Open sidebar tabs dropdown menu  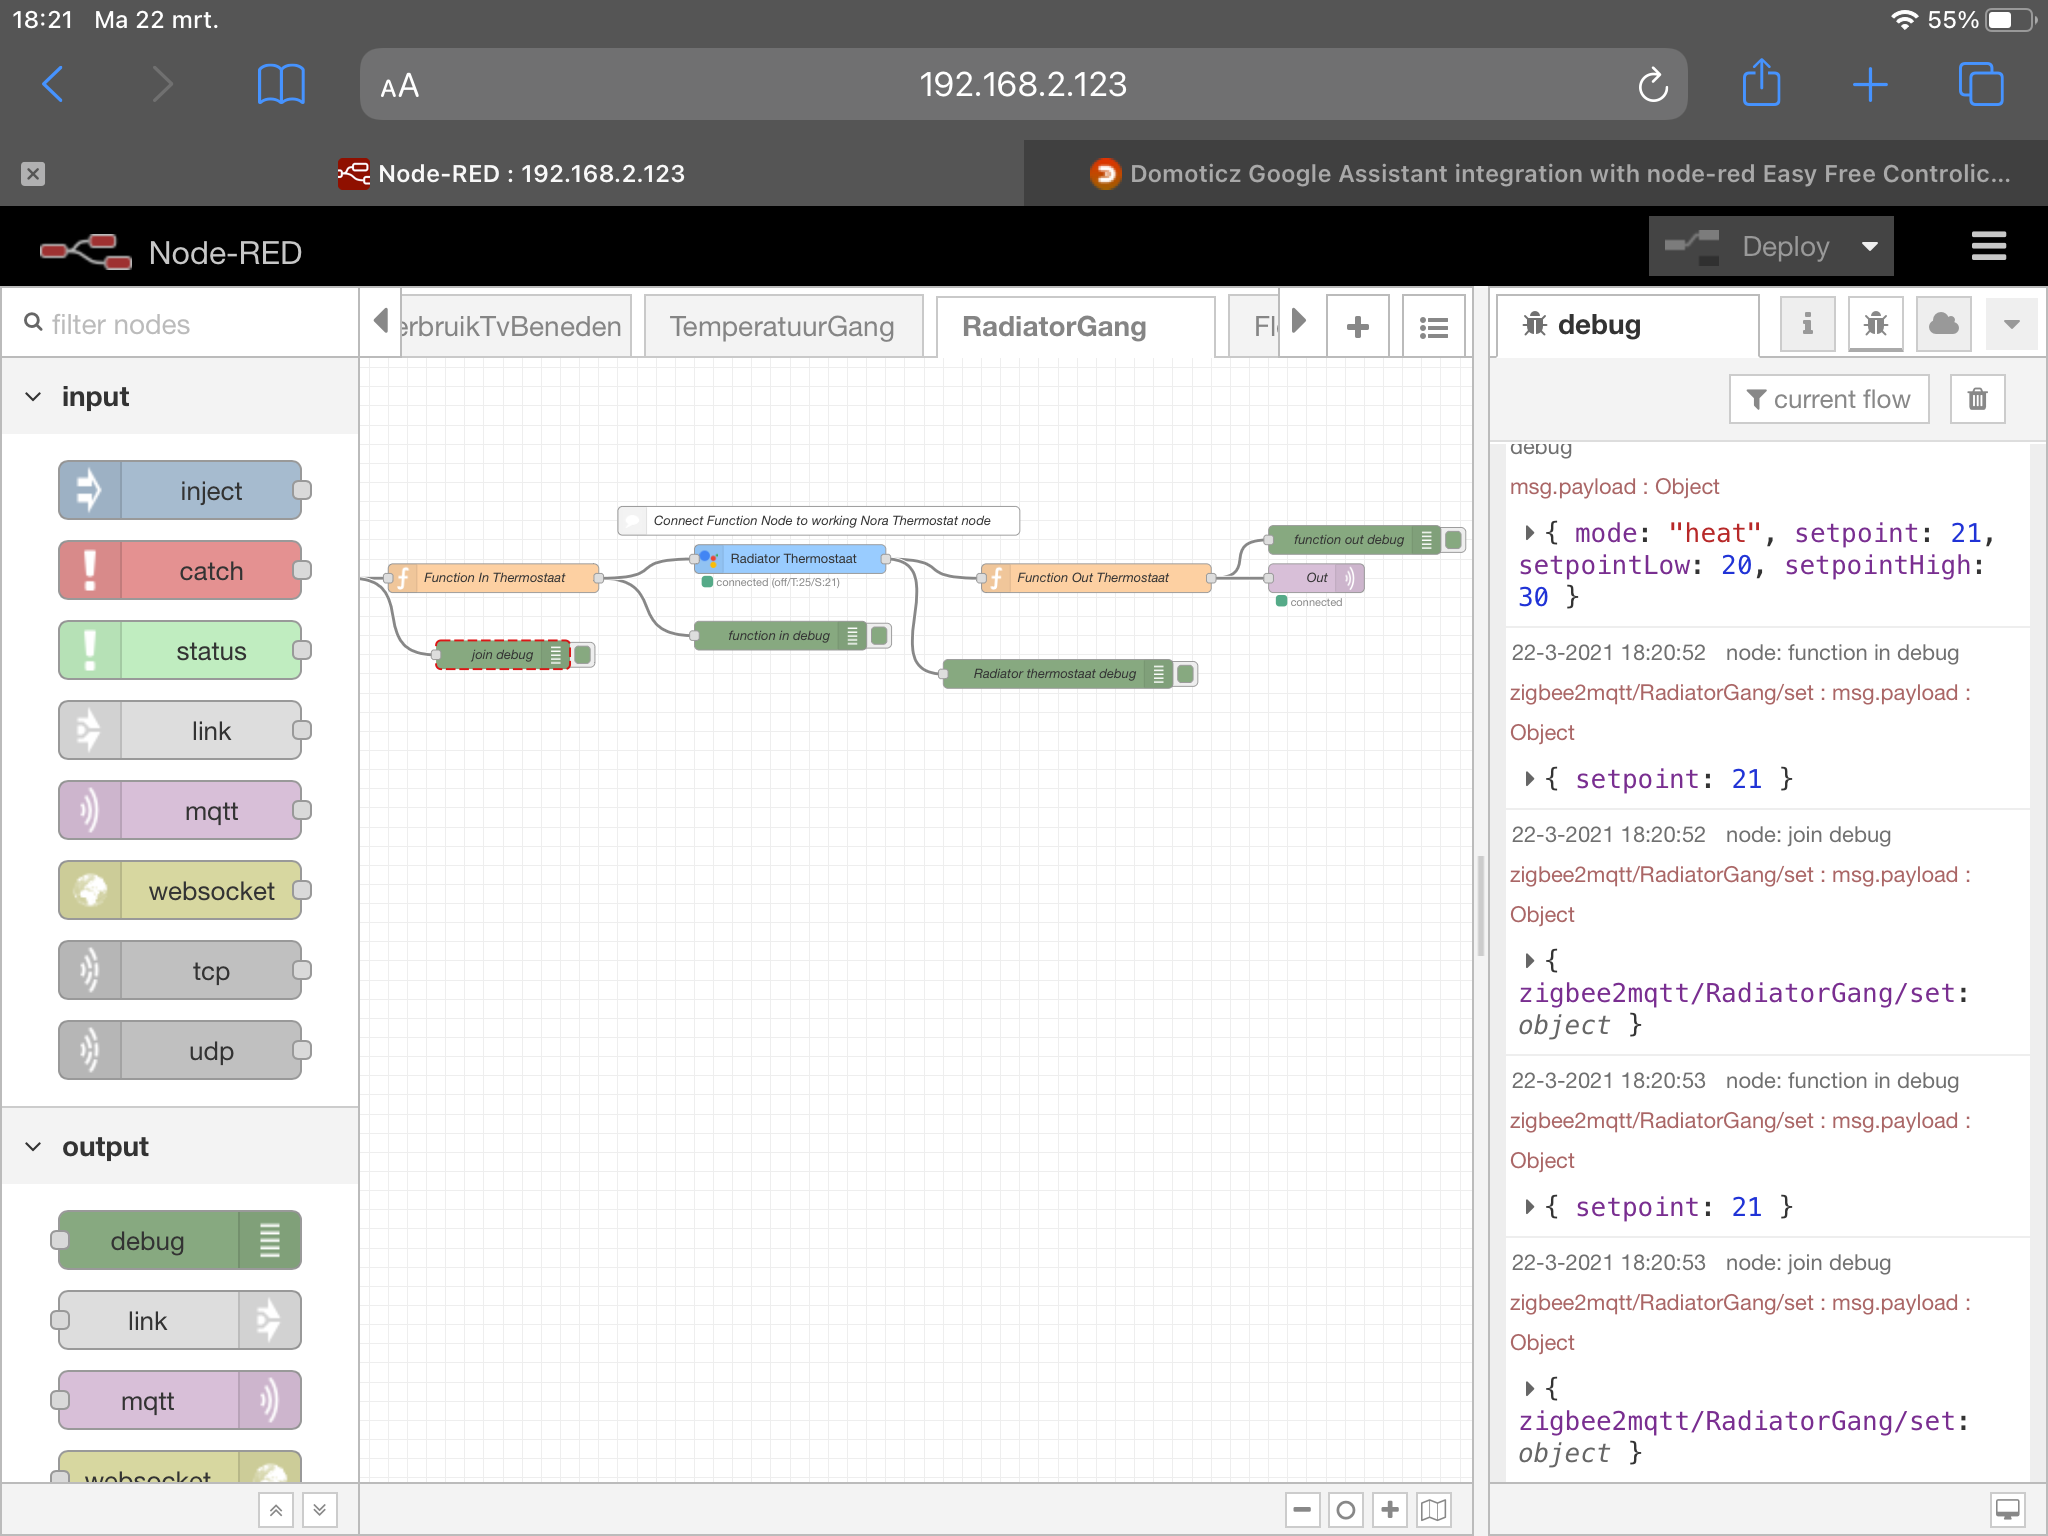tap(2011, 324)
